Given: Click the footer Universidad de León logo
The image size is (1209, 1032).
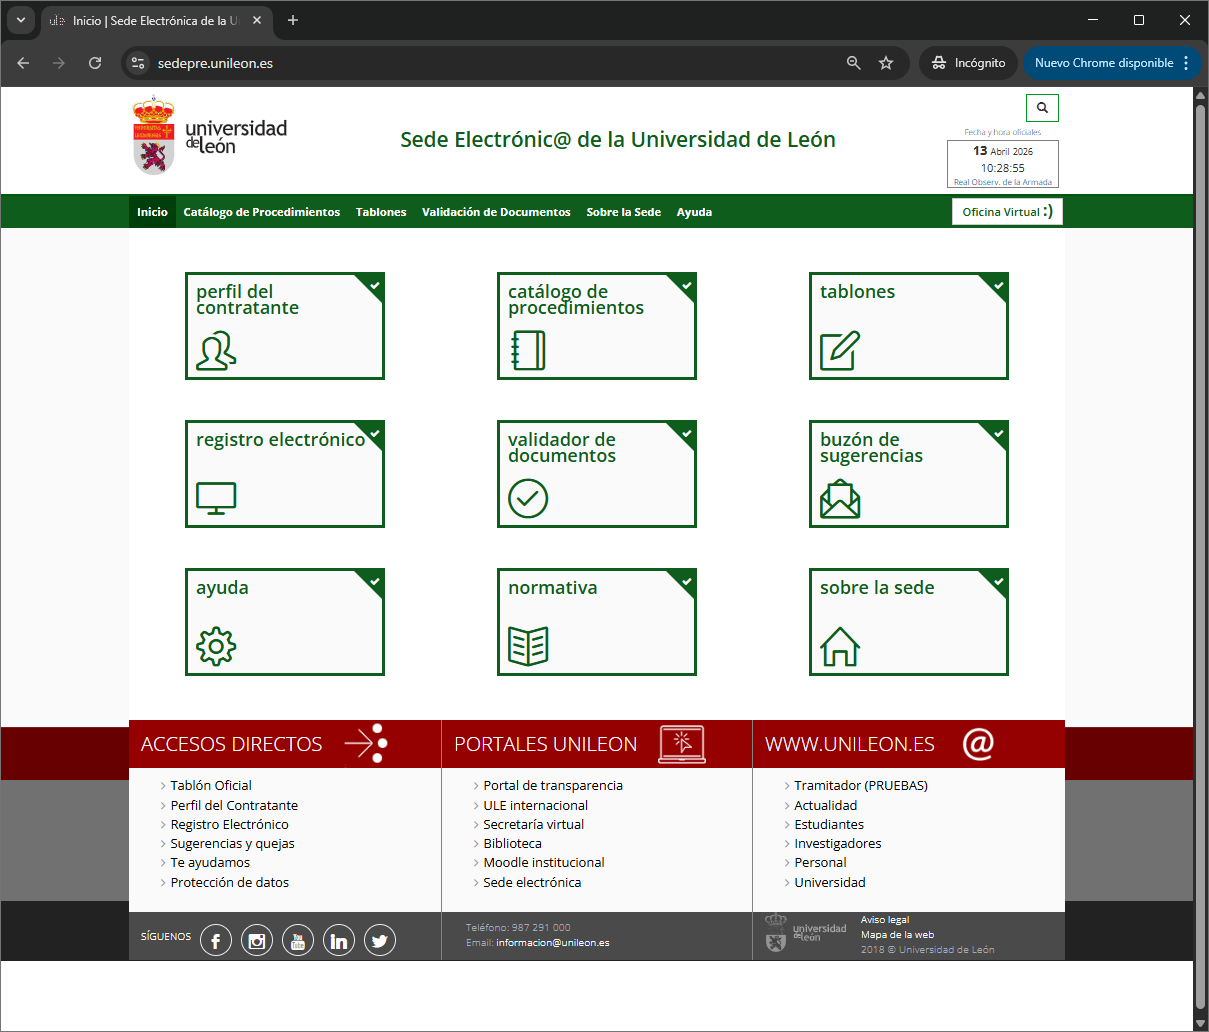Looking at the screenshot, I should [805, 933].
